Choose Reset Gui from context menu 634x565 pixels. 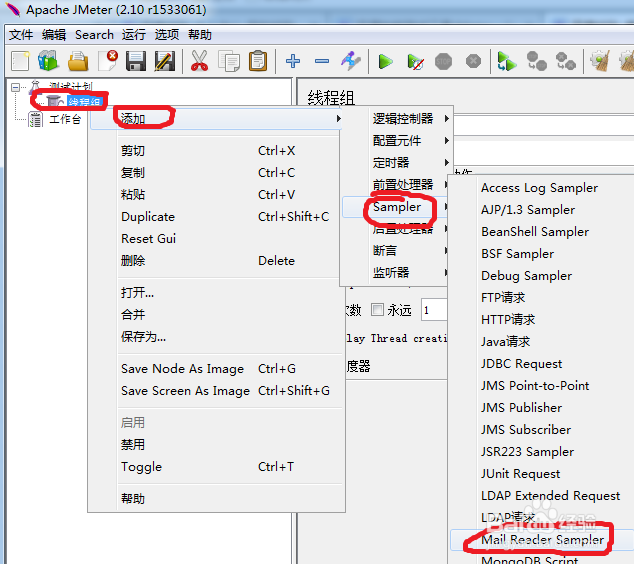point(216,239)
